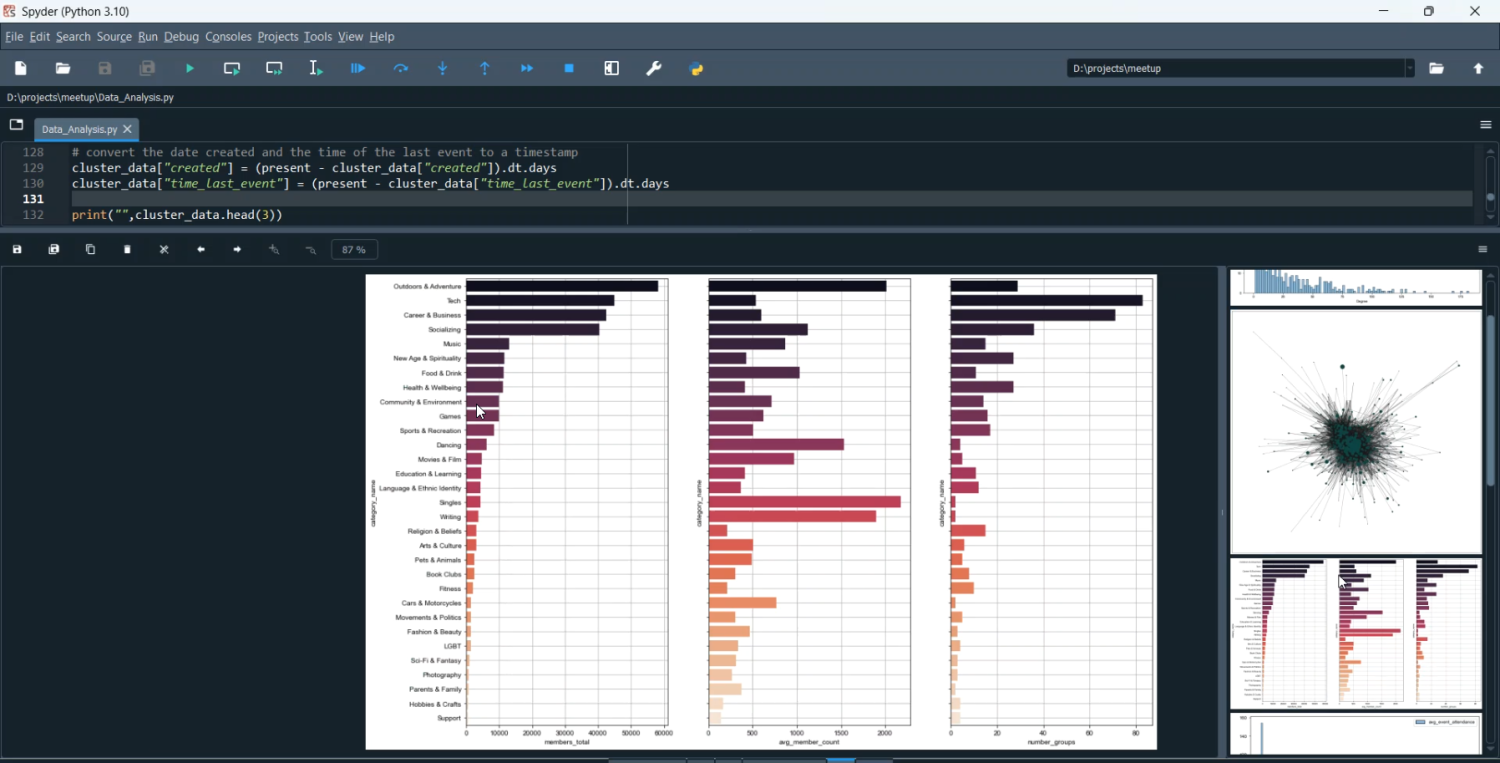The width and height of the screenshot is (1500, 763).
Task: Run the current cell
Action: 232,69
